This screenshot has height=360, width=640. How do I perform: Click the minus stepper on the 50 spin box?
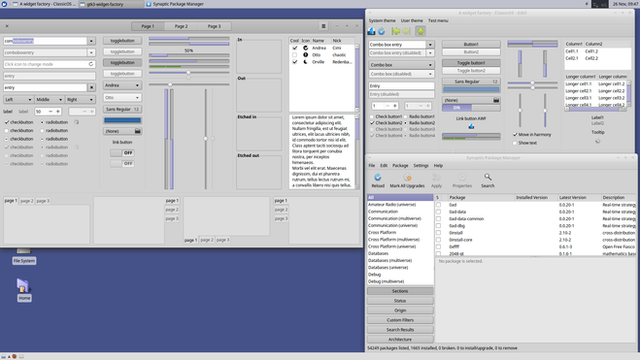pos(51,111)
